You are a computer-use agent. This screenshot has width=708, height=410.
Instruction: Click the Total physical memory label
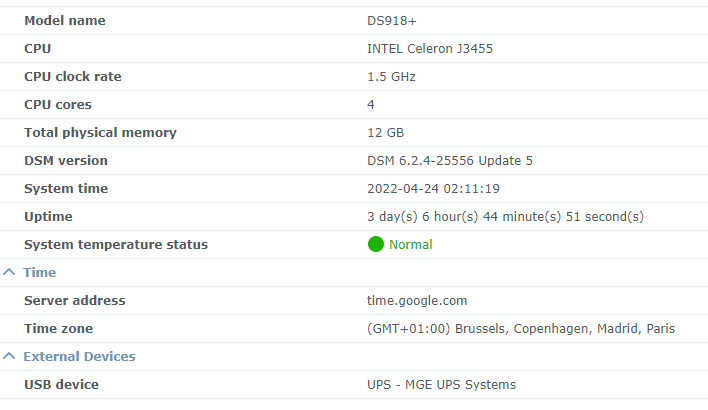click(100, 132)
